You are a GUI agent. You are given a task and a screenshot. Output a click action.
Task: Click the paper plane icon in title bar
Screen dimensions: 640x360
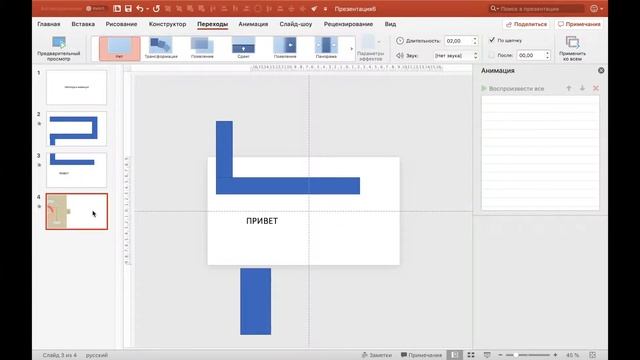pos(314,9)
